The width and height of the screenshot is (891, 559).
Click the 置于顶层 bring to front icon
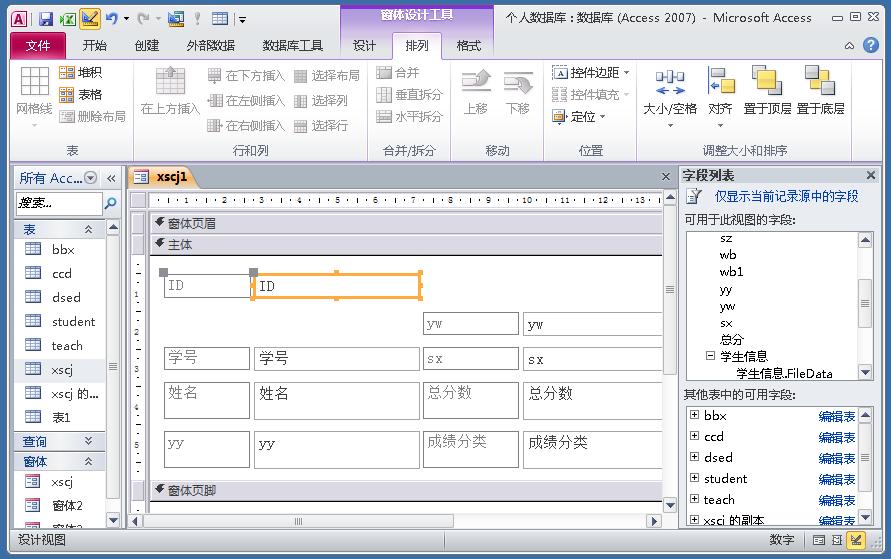[767, 89]
